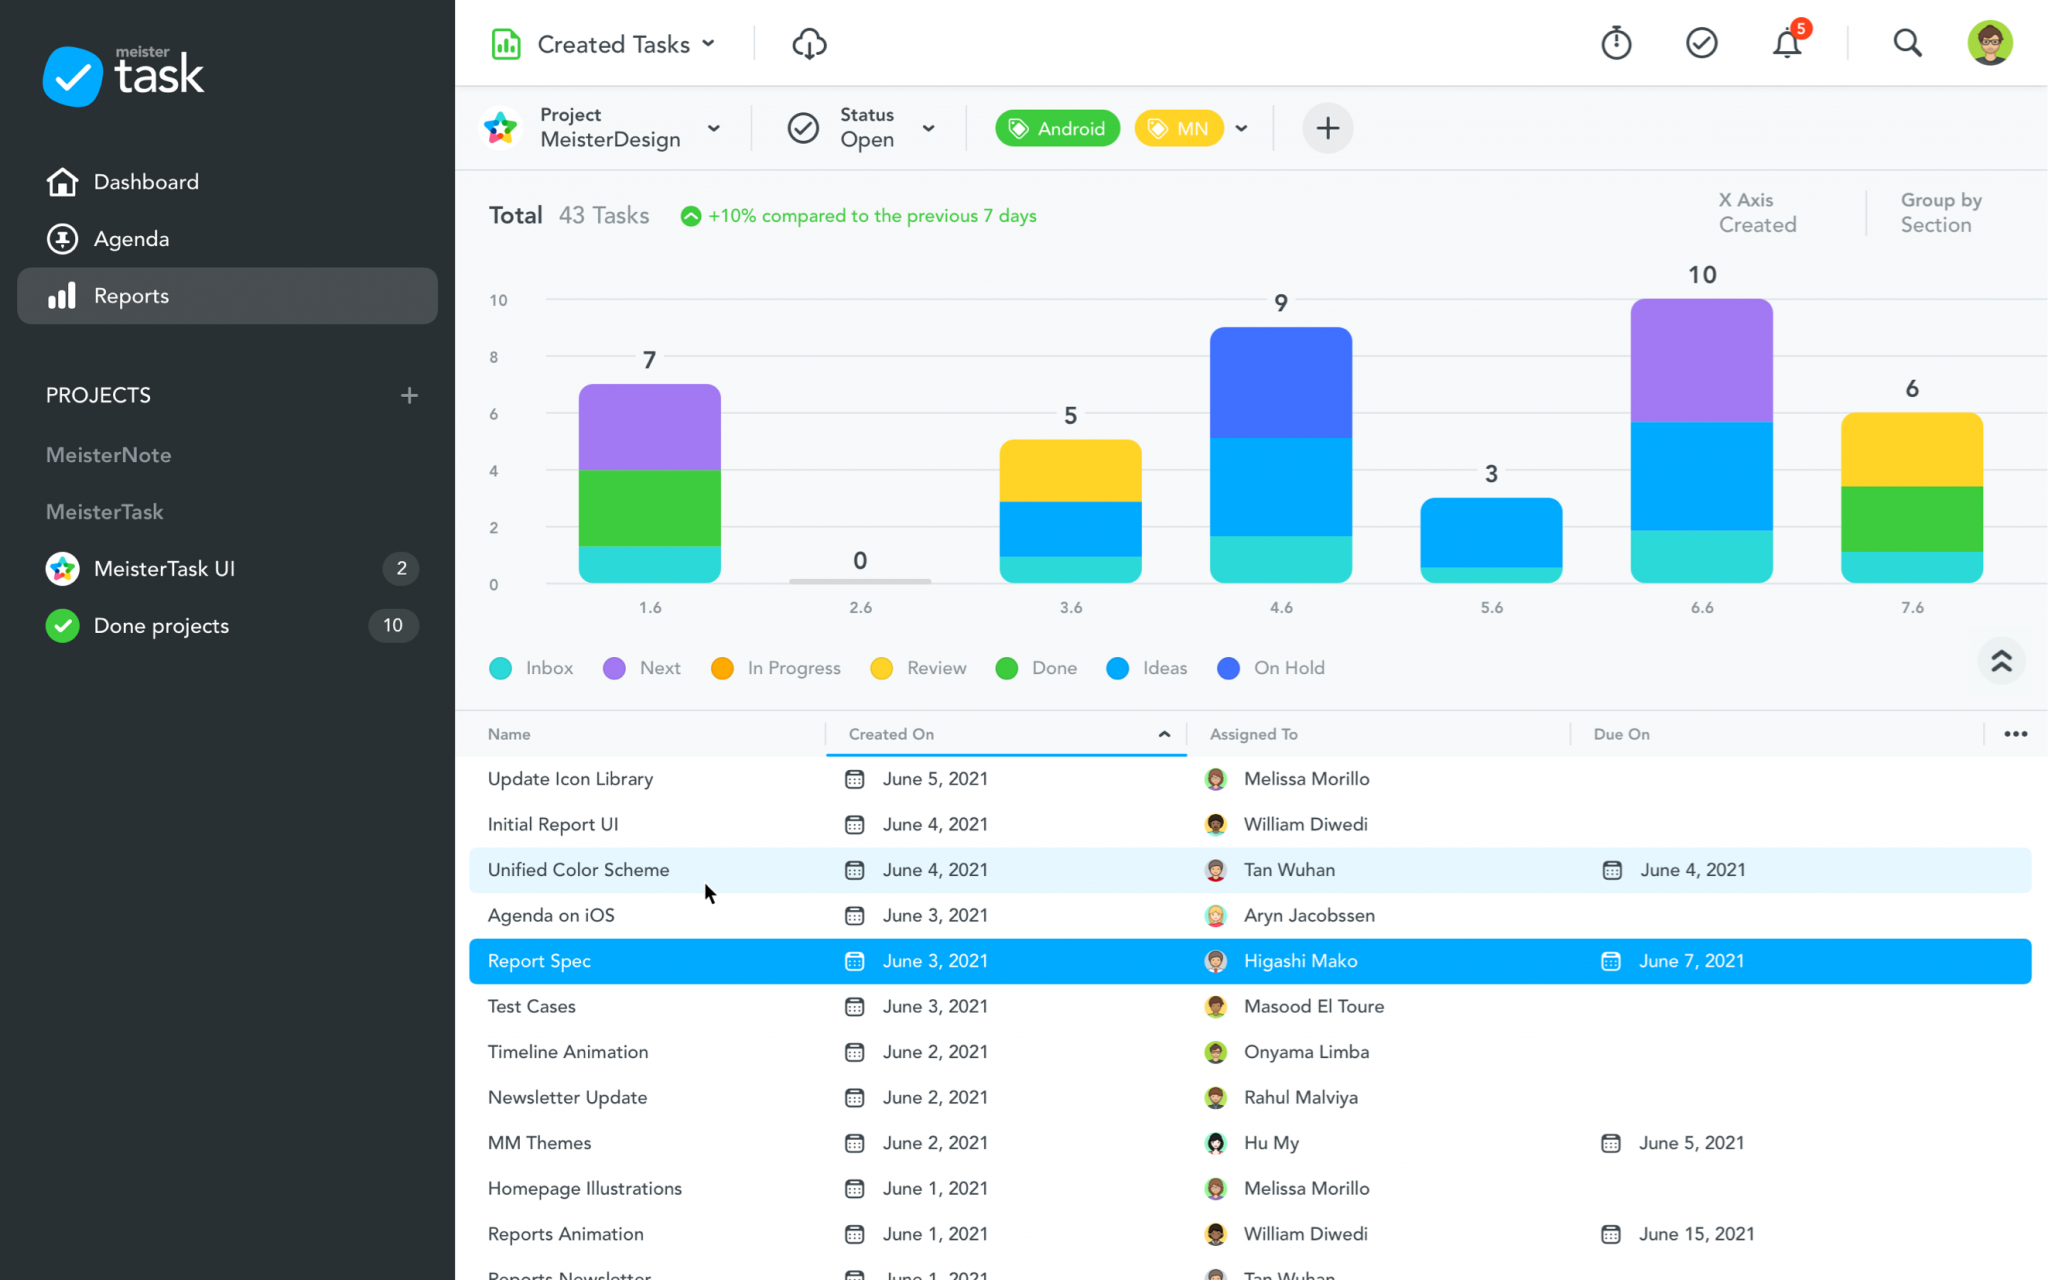Screen dimensions: 2048x1280
Task: Change the Group by Section setting
Action: coord(1941,213)
